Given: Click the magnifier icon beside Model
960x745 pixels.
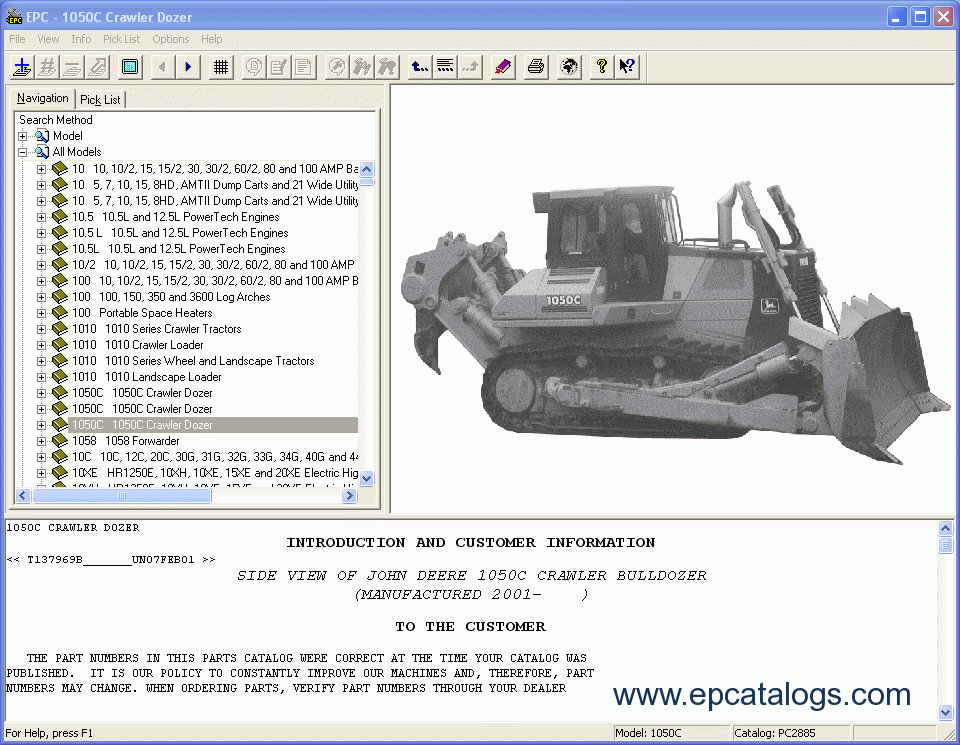Looking at the screenshot, I should [42, 136].
